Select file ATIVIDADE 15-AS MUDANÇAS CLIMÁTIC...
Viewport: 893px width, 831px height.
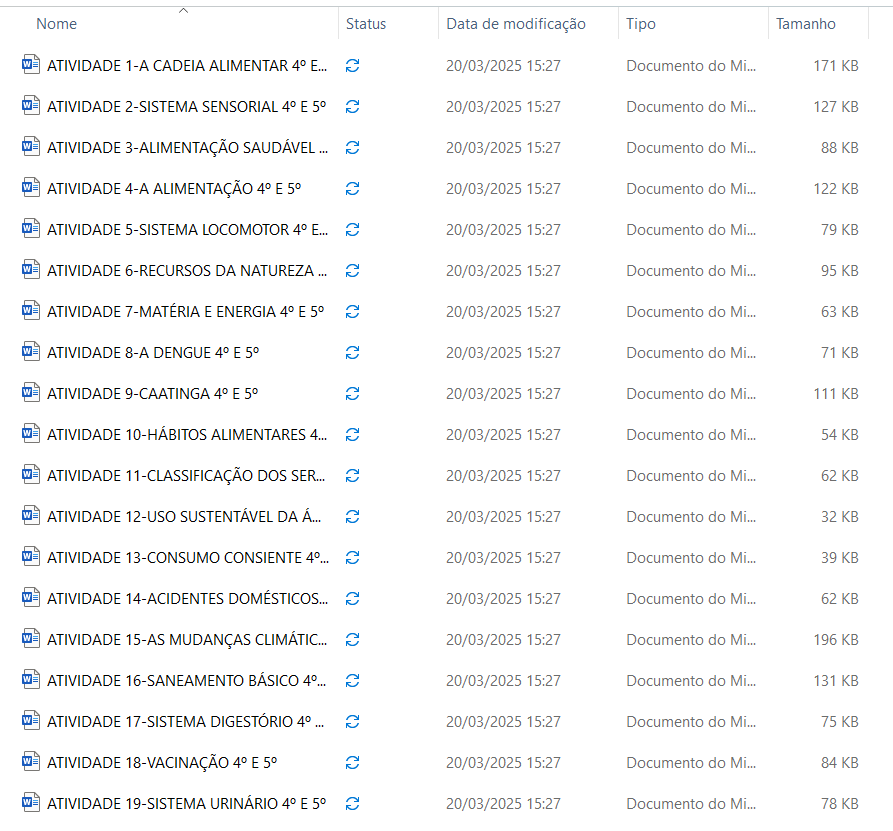[x=187, y=640]
